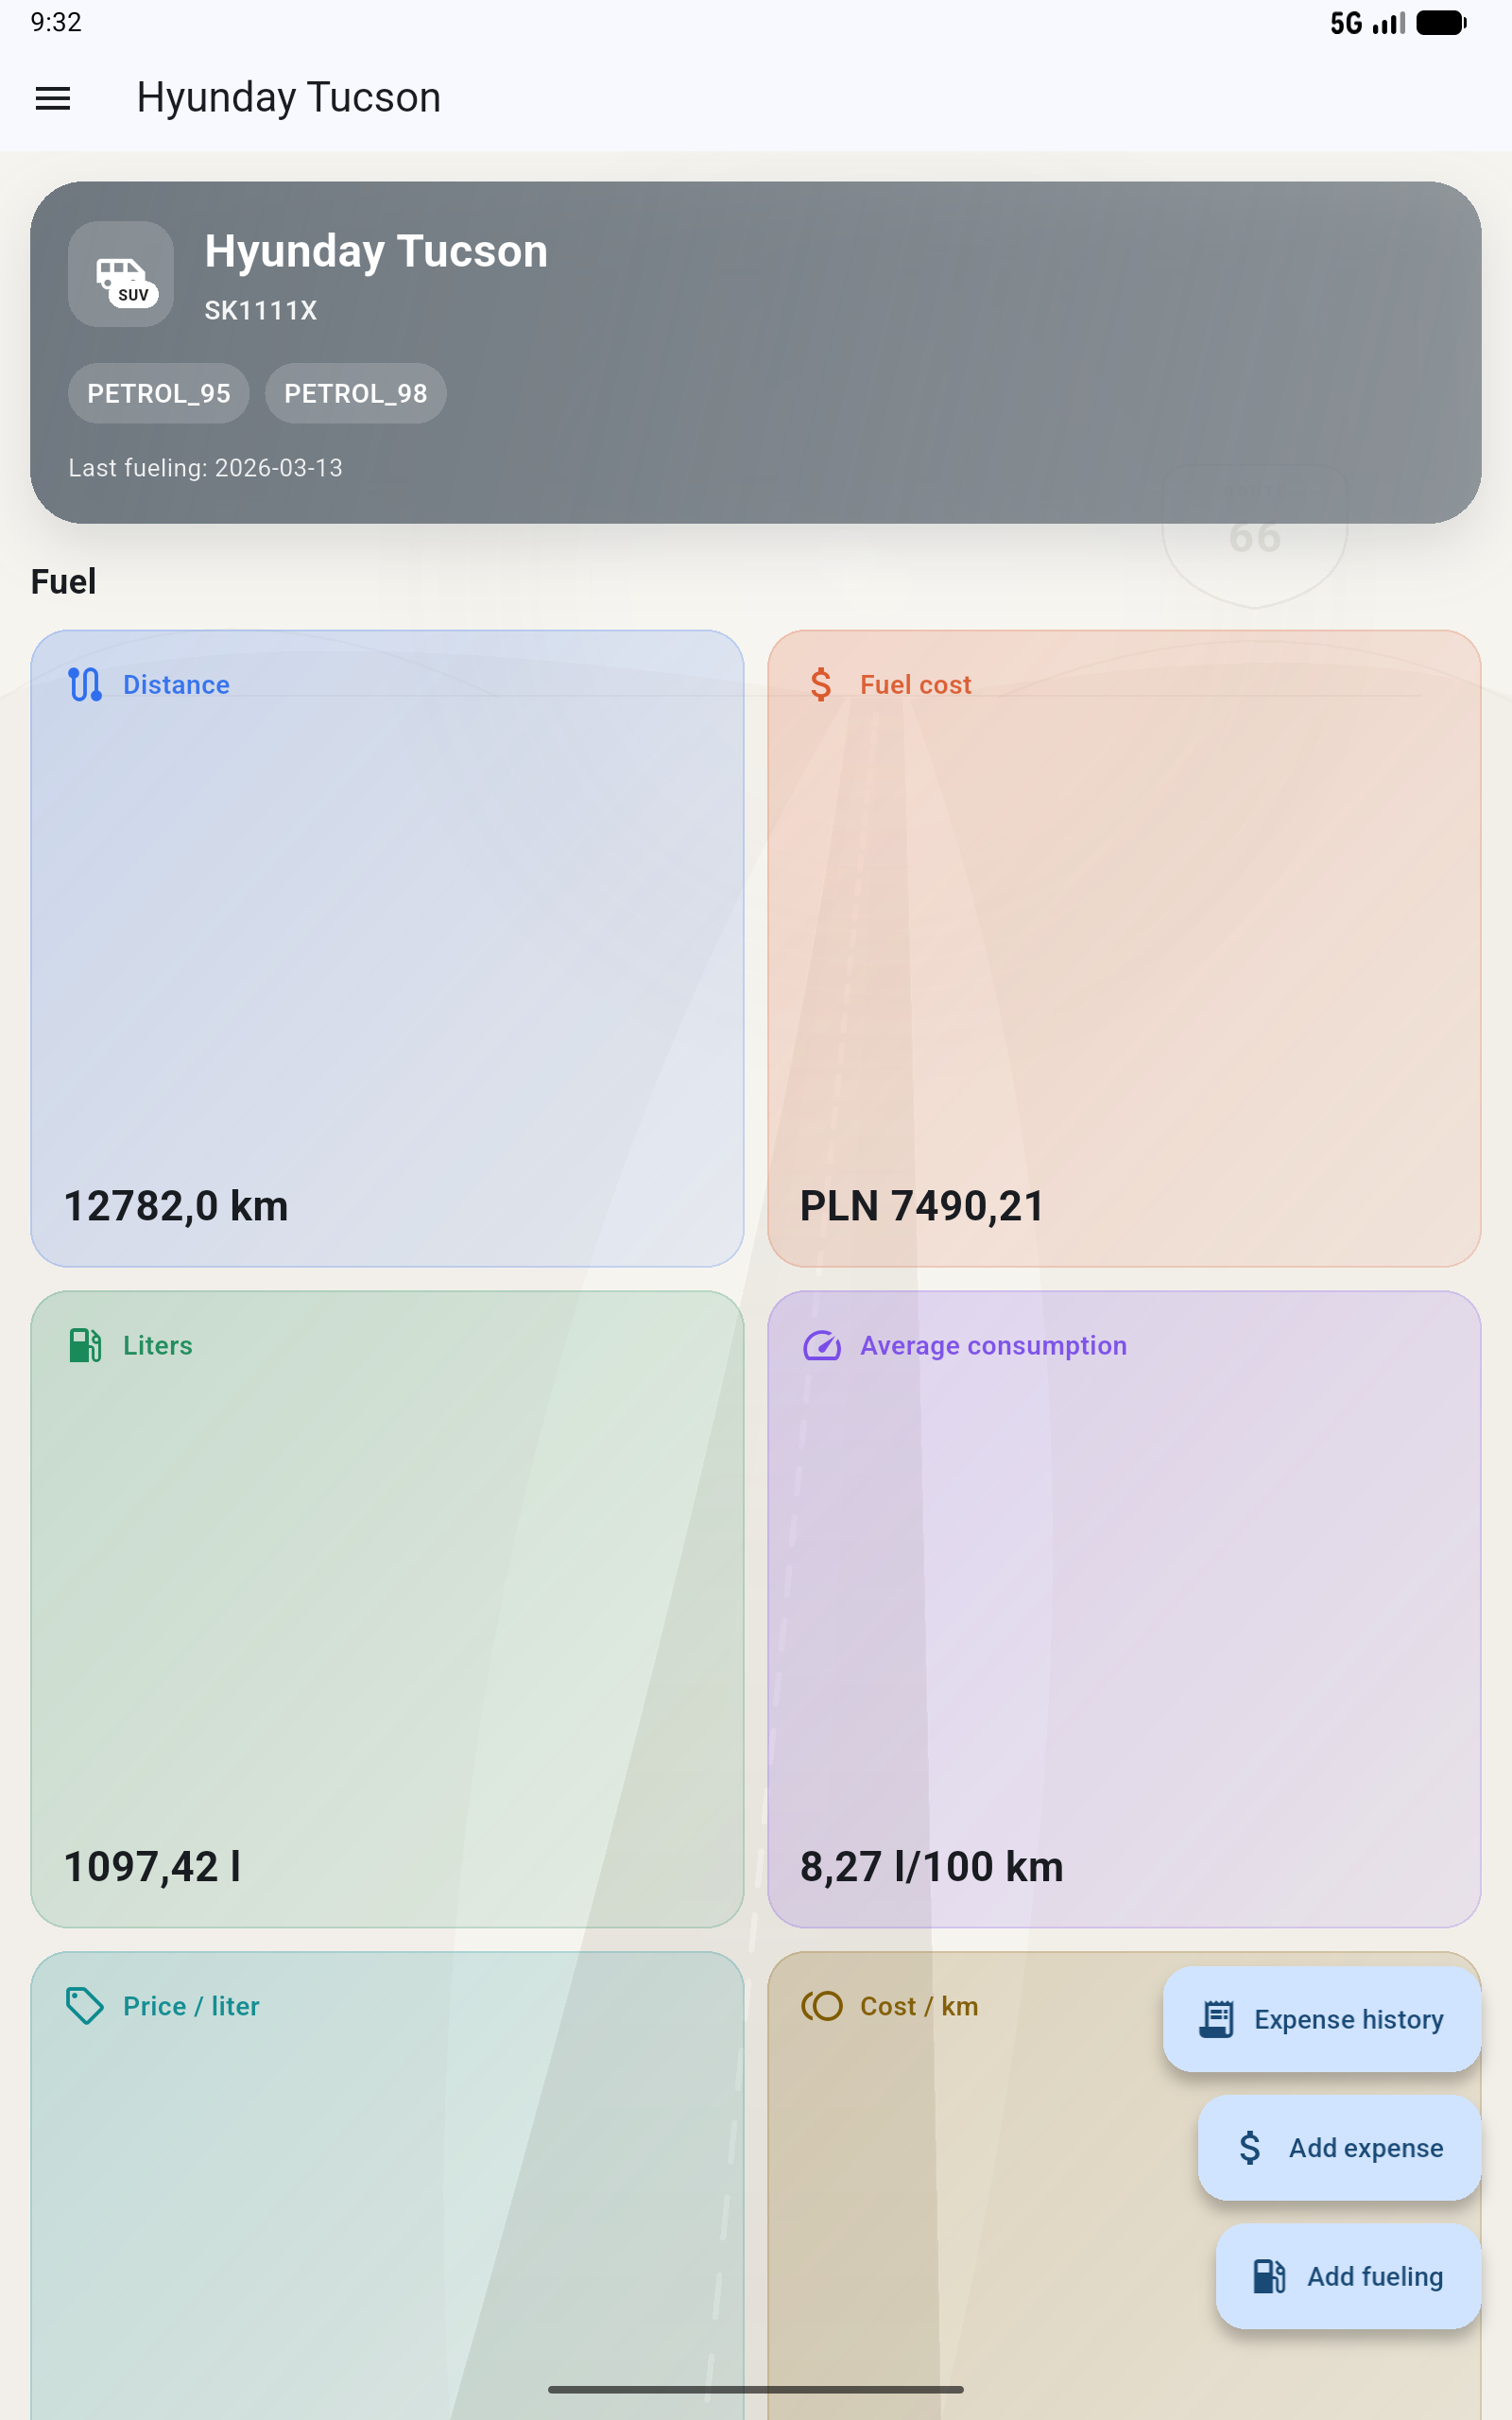Open the Fuel cost card showing PLN 7490,21
The width and height of the screenshot is (1512, 2420).
[x=1123, y=948]
